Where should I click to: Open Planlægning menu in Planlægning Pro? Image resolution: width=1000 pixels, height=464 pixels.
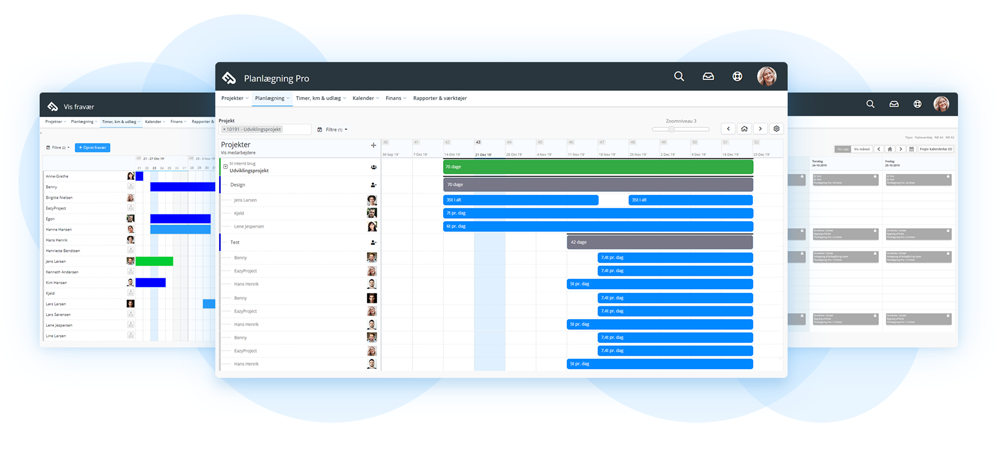pyautogui.click(x=272, y=98)
